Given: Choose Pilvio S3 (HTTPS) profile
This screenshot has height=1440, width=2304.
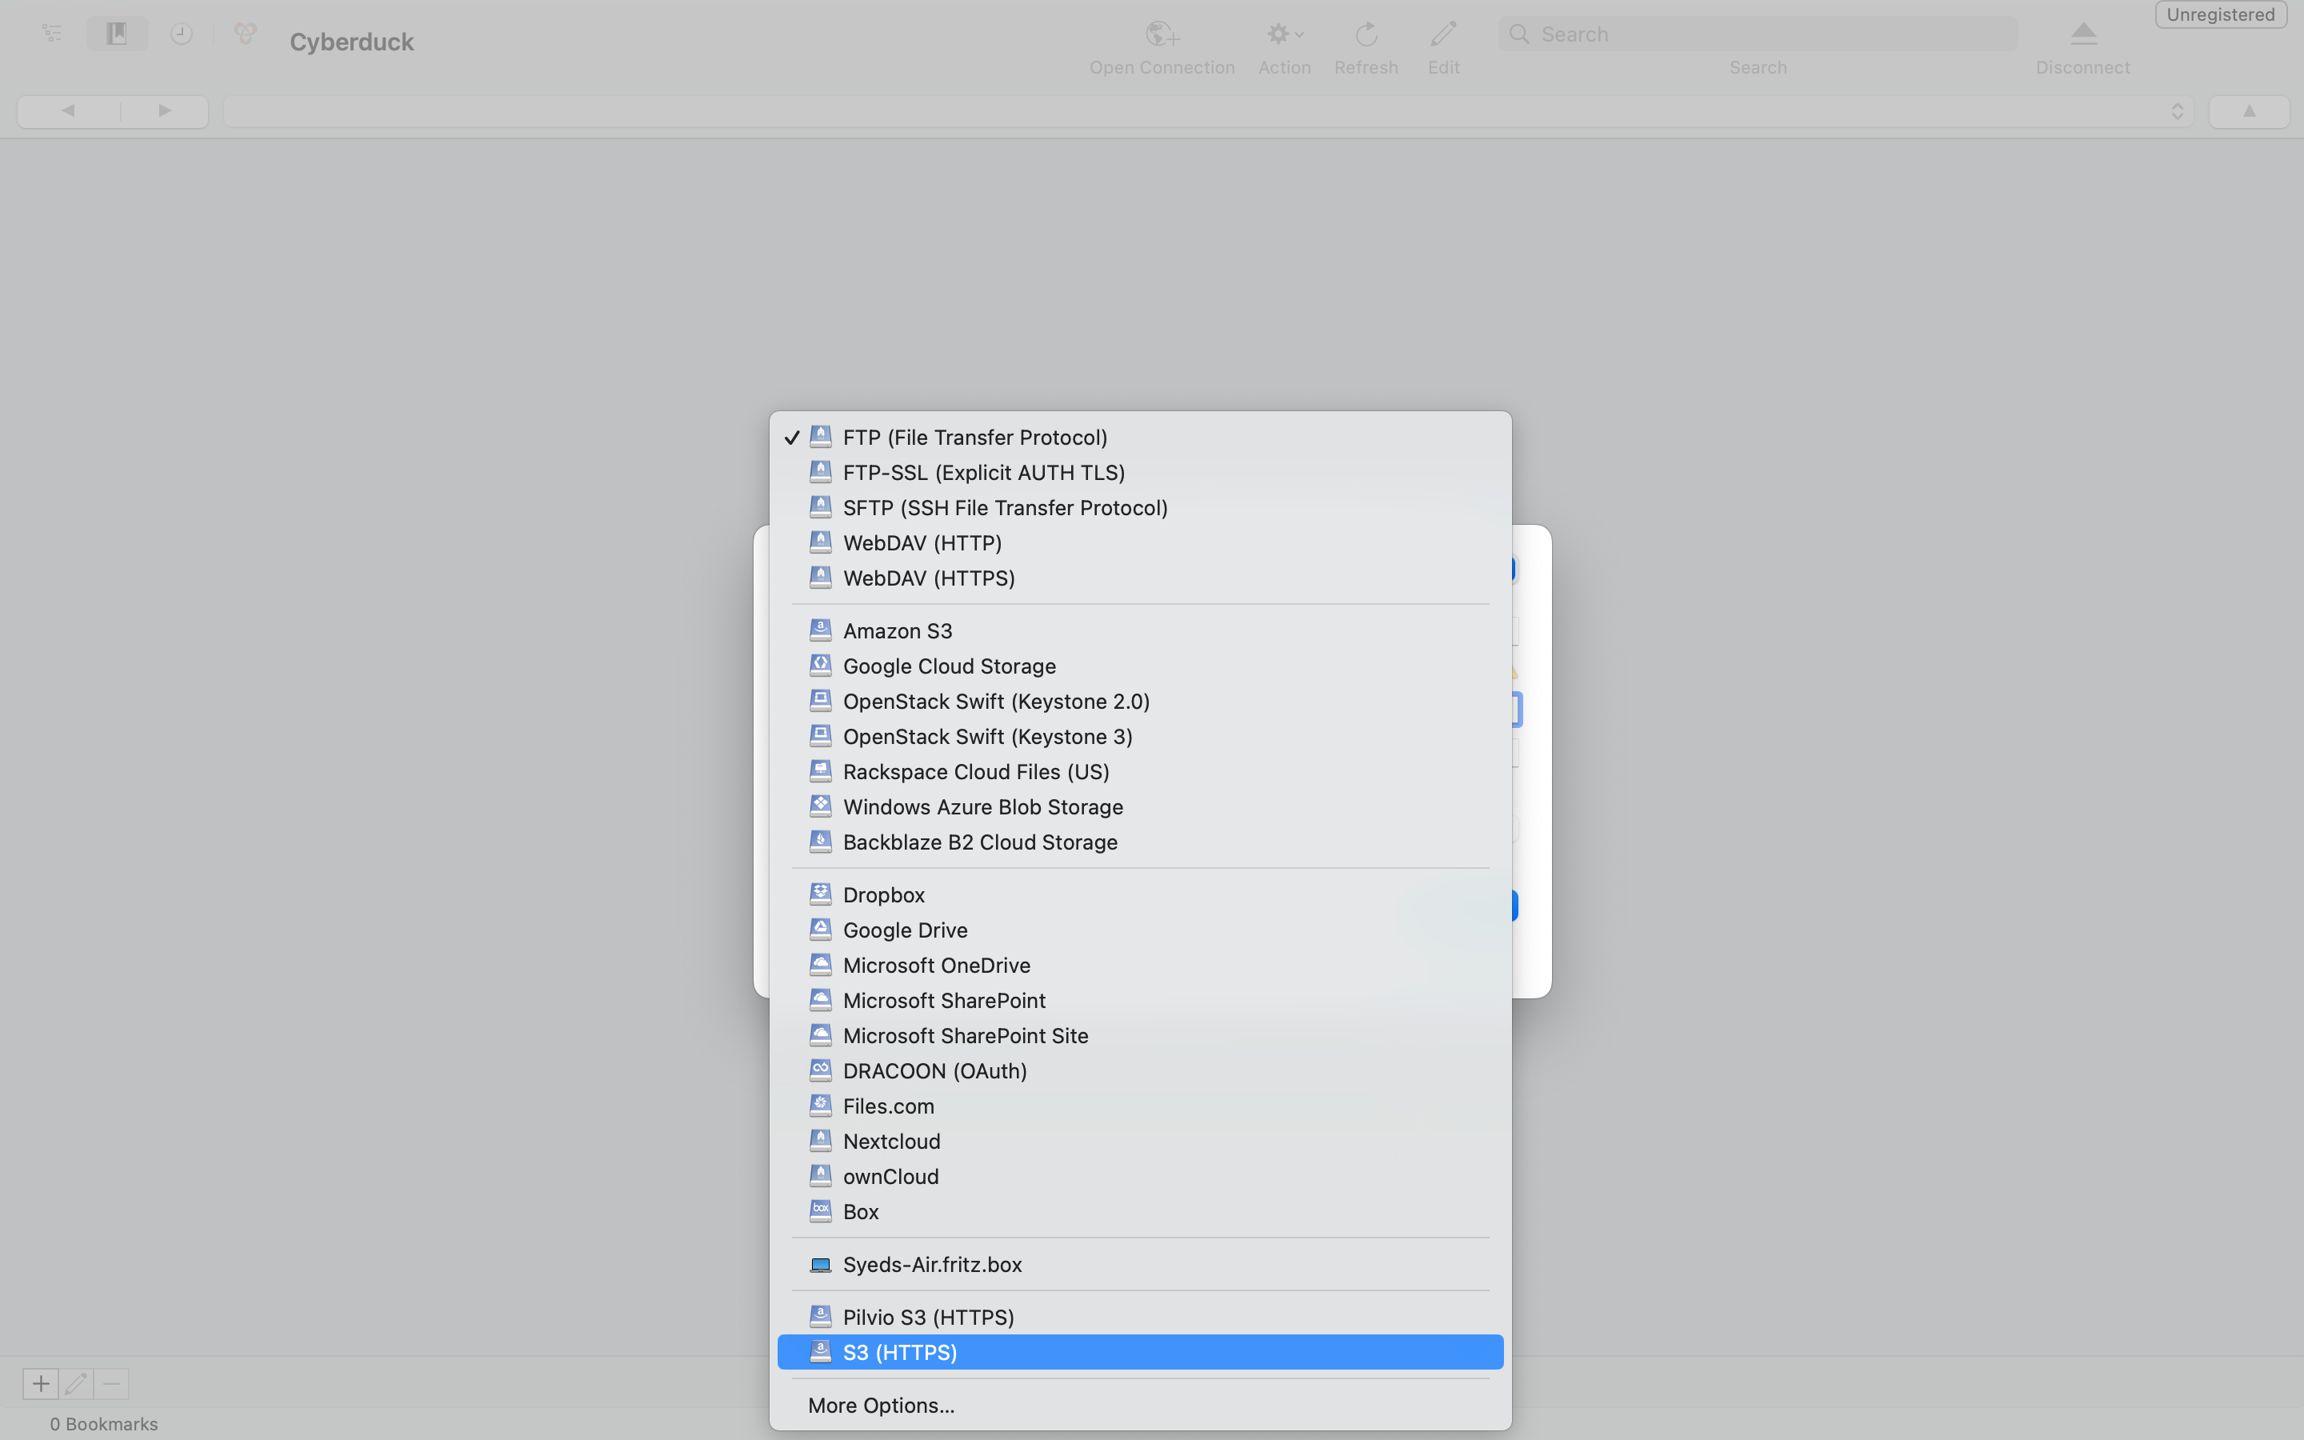Looking at the screenshot, I should 1140,1317.
